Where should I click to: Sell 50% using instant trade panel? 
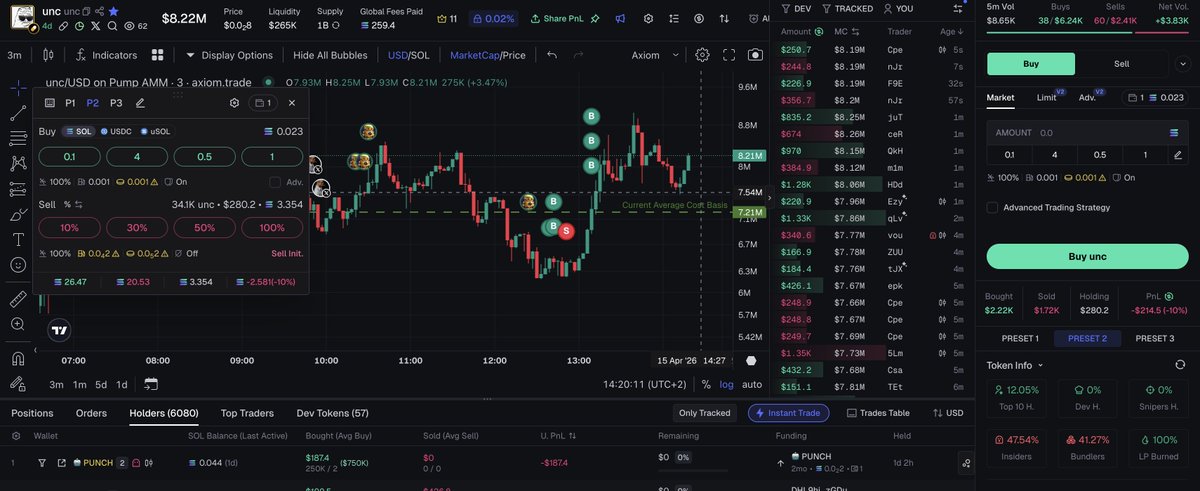[204, 227]
